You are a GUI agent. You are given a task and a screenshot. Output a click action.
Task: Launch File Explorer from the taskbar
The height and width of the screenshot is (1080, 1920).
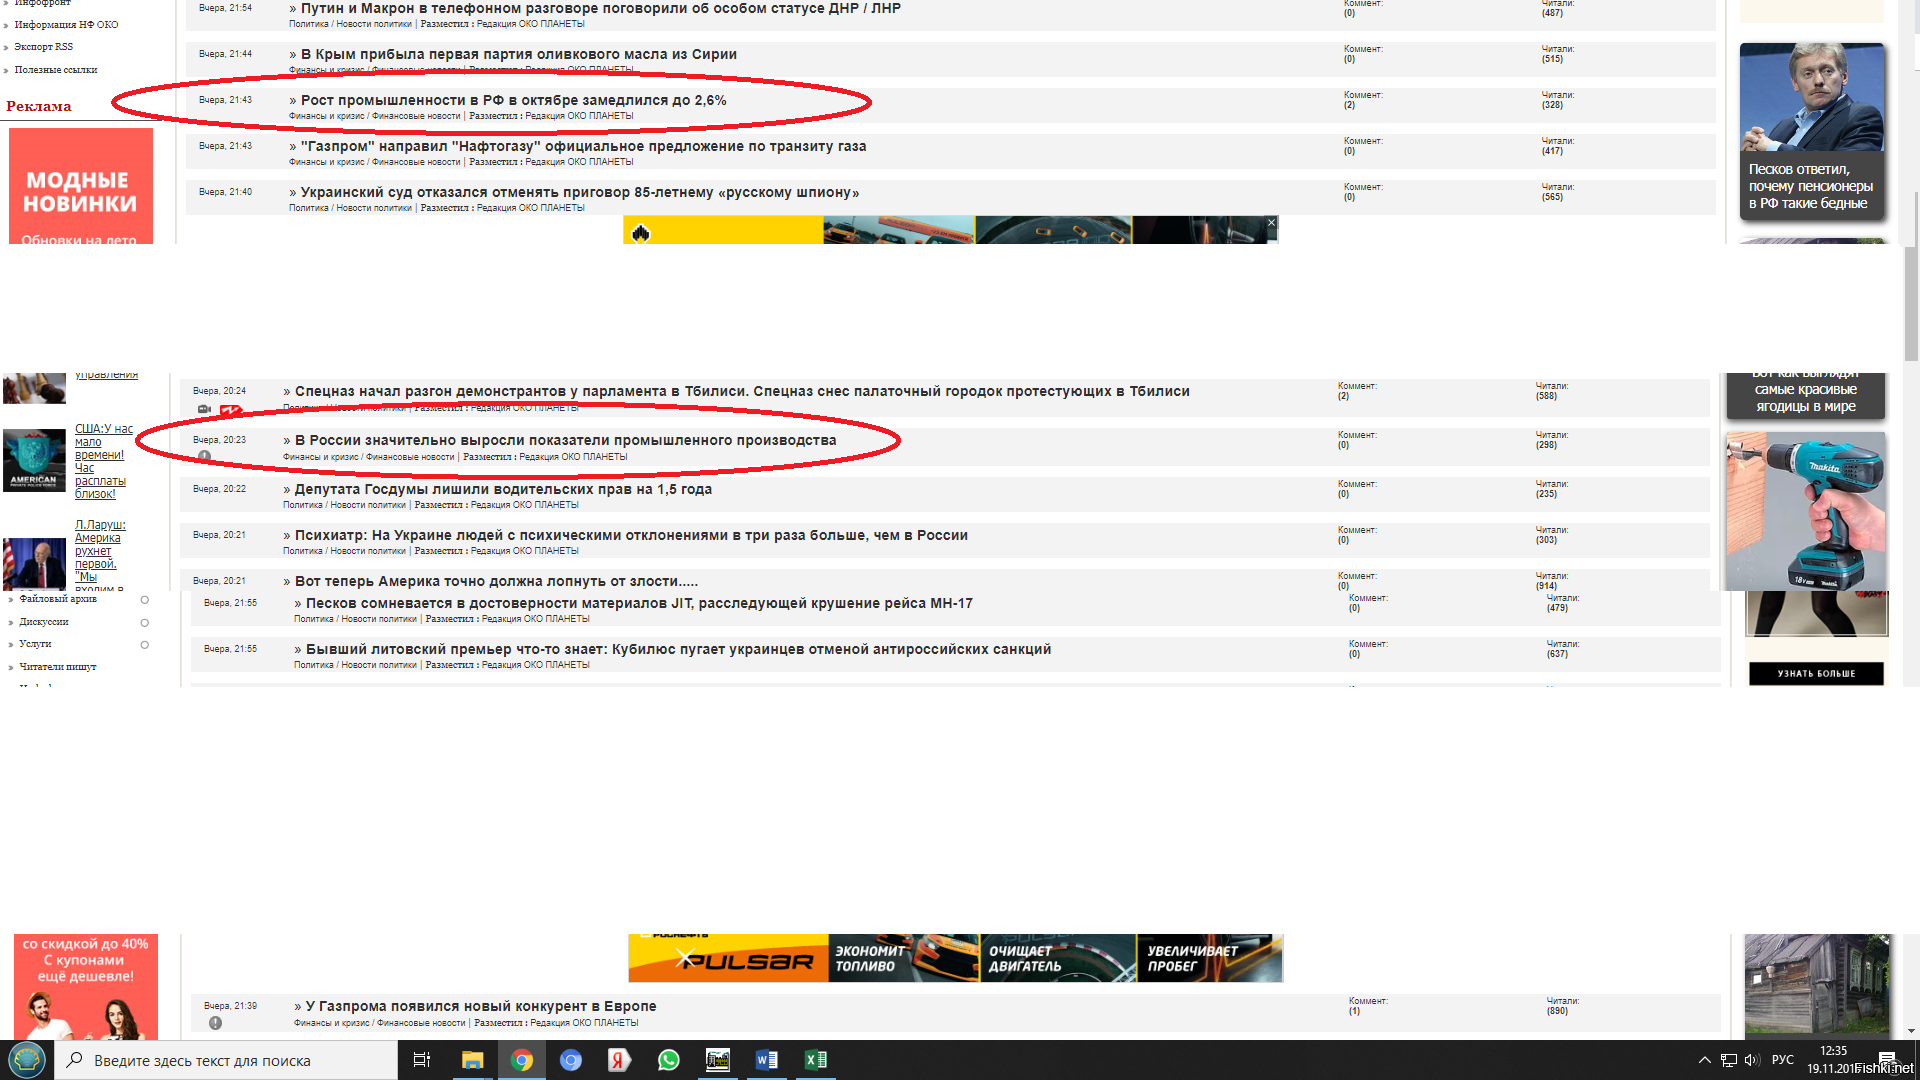(472, 1060)
